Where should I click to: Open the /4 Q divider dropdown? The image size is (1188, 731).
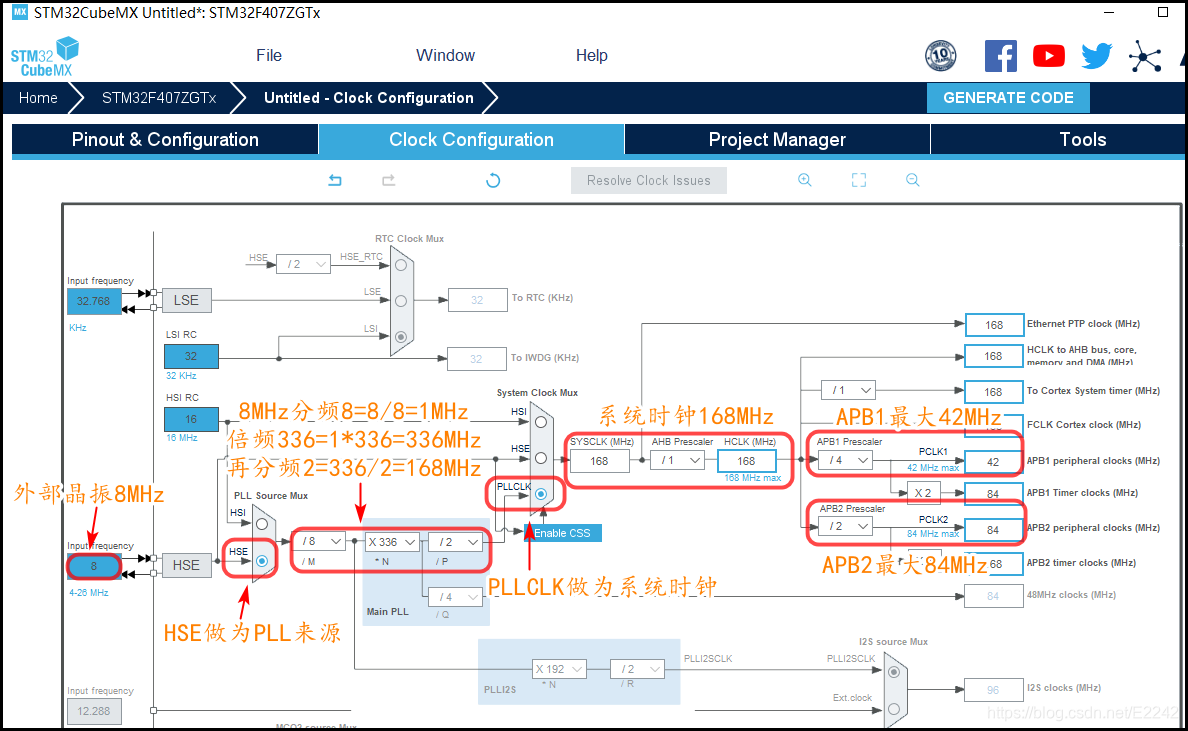456,597
